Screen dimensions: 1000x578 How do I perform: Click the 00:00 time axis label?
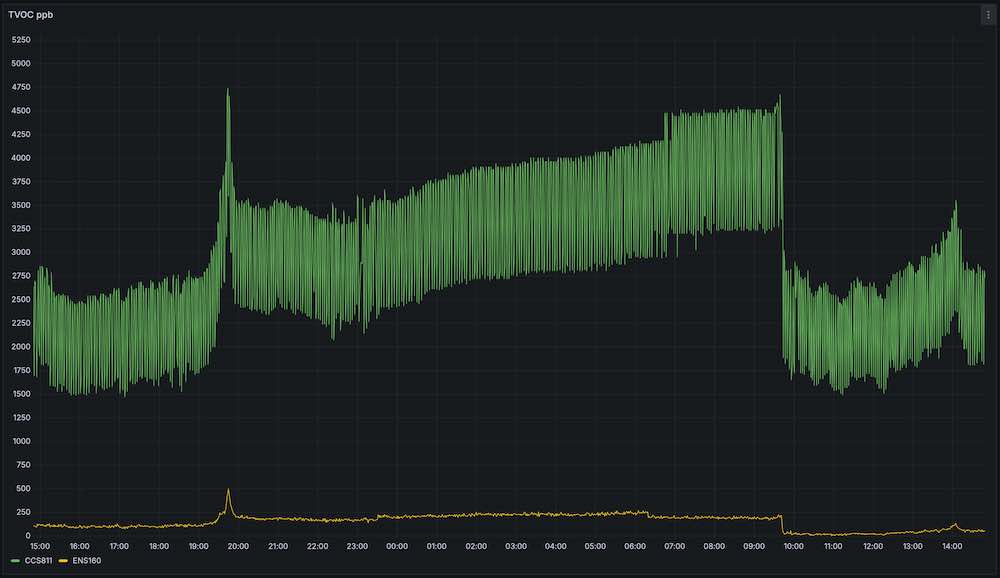(397, 546)
